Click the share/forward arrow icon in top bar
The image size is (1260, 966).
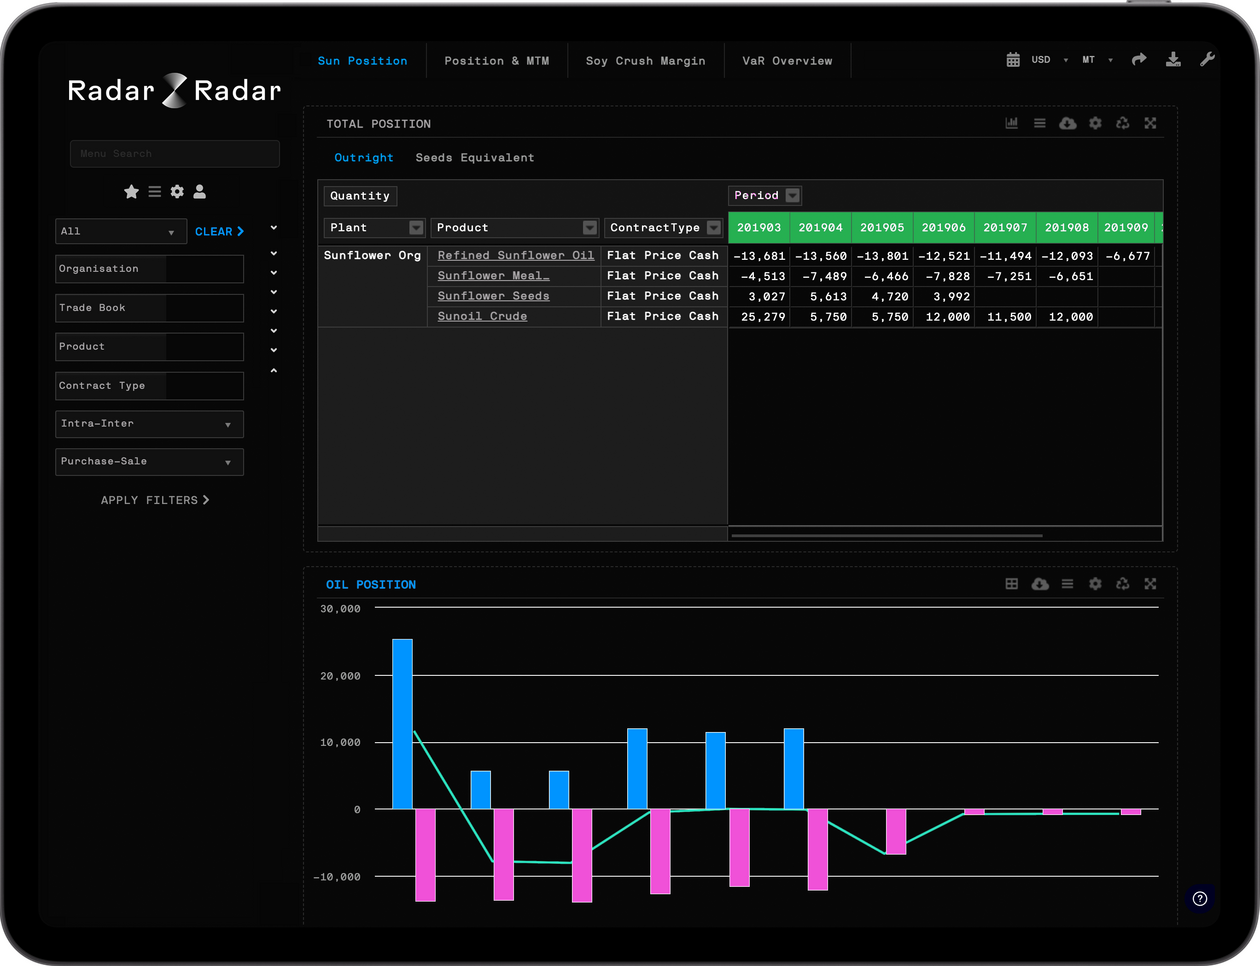point(1139,60)
